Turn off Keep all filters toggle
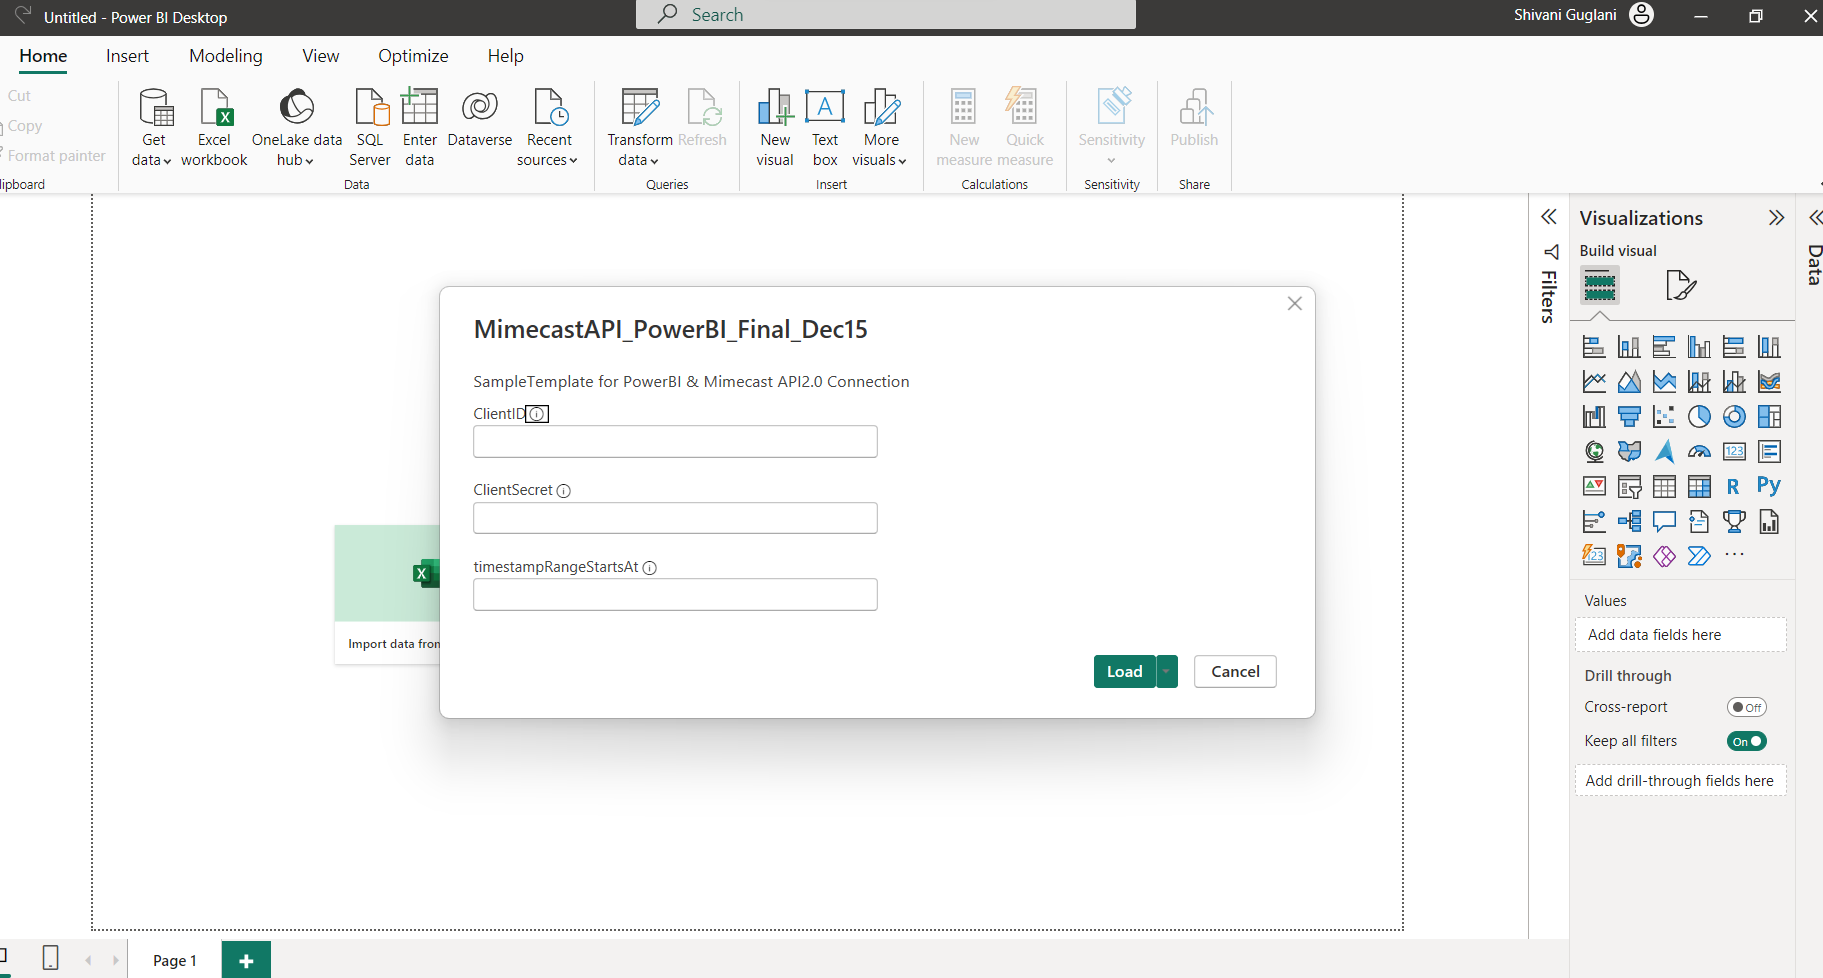 click(1746, 742)
